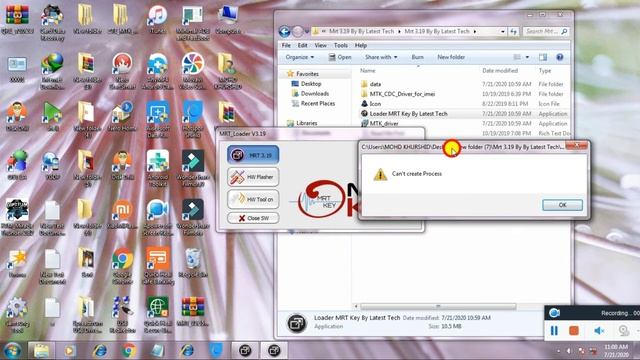This screenshot has width=640, height=360.
Task: Select the blue camera screen recorder shortcut
Action: click(x=158, y=218)
